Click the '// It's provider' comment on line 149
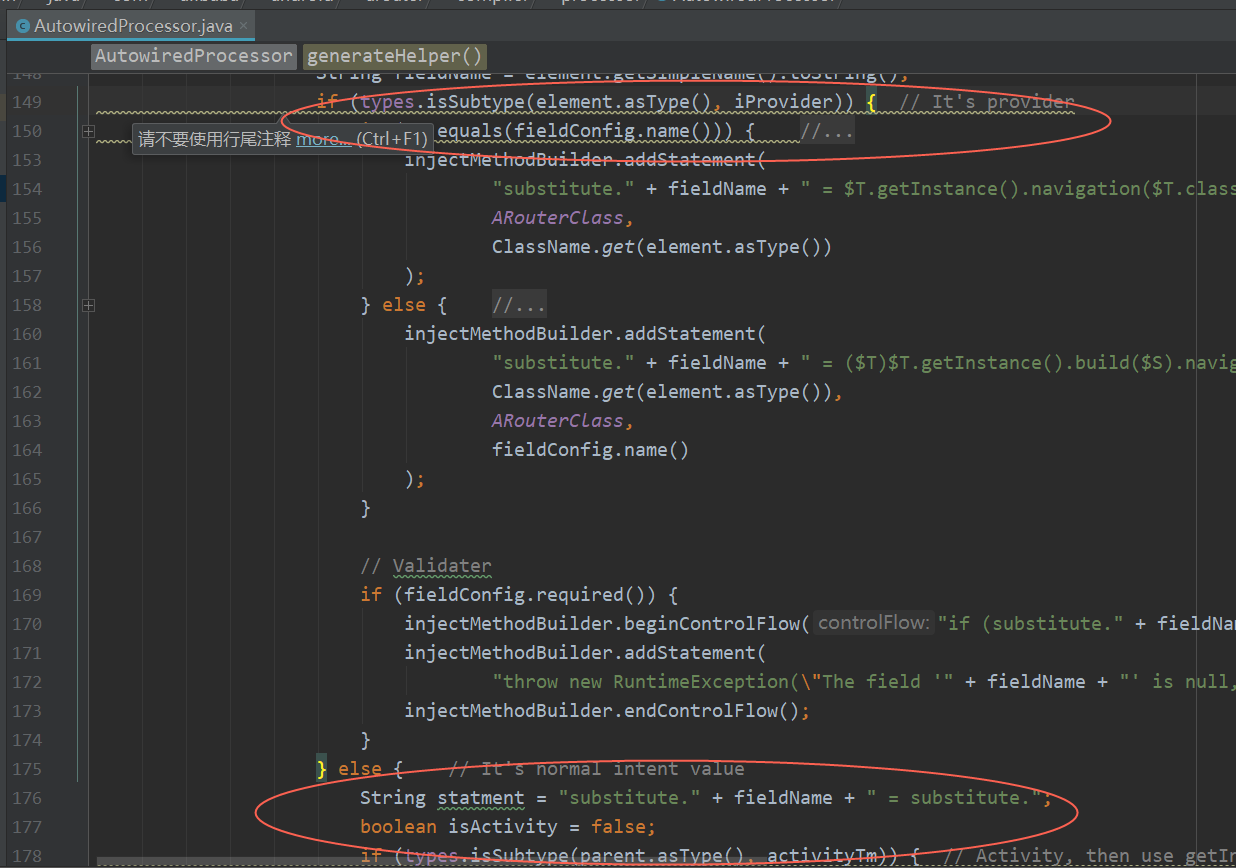1236x868 pixels. click(x=987, y=102)
